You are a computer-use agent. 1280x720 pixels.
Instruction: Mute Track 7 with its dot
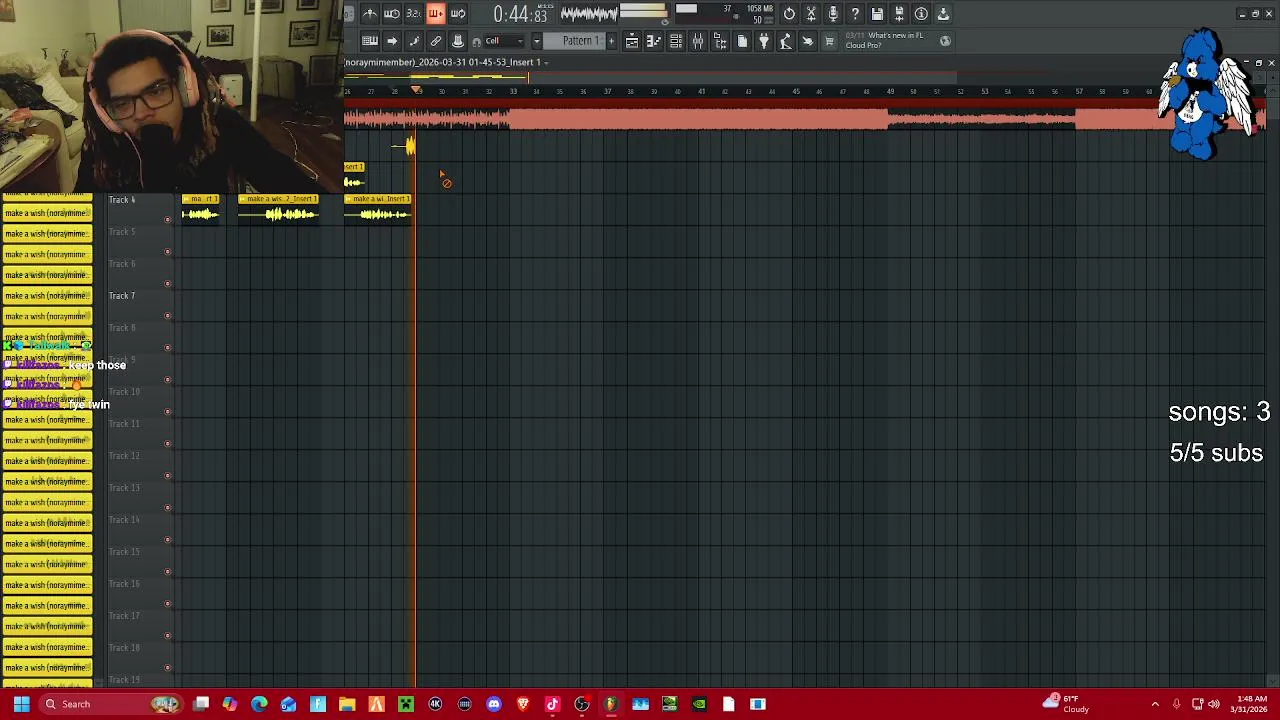click(x=168, y=316)
